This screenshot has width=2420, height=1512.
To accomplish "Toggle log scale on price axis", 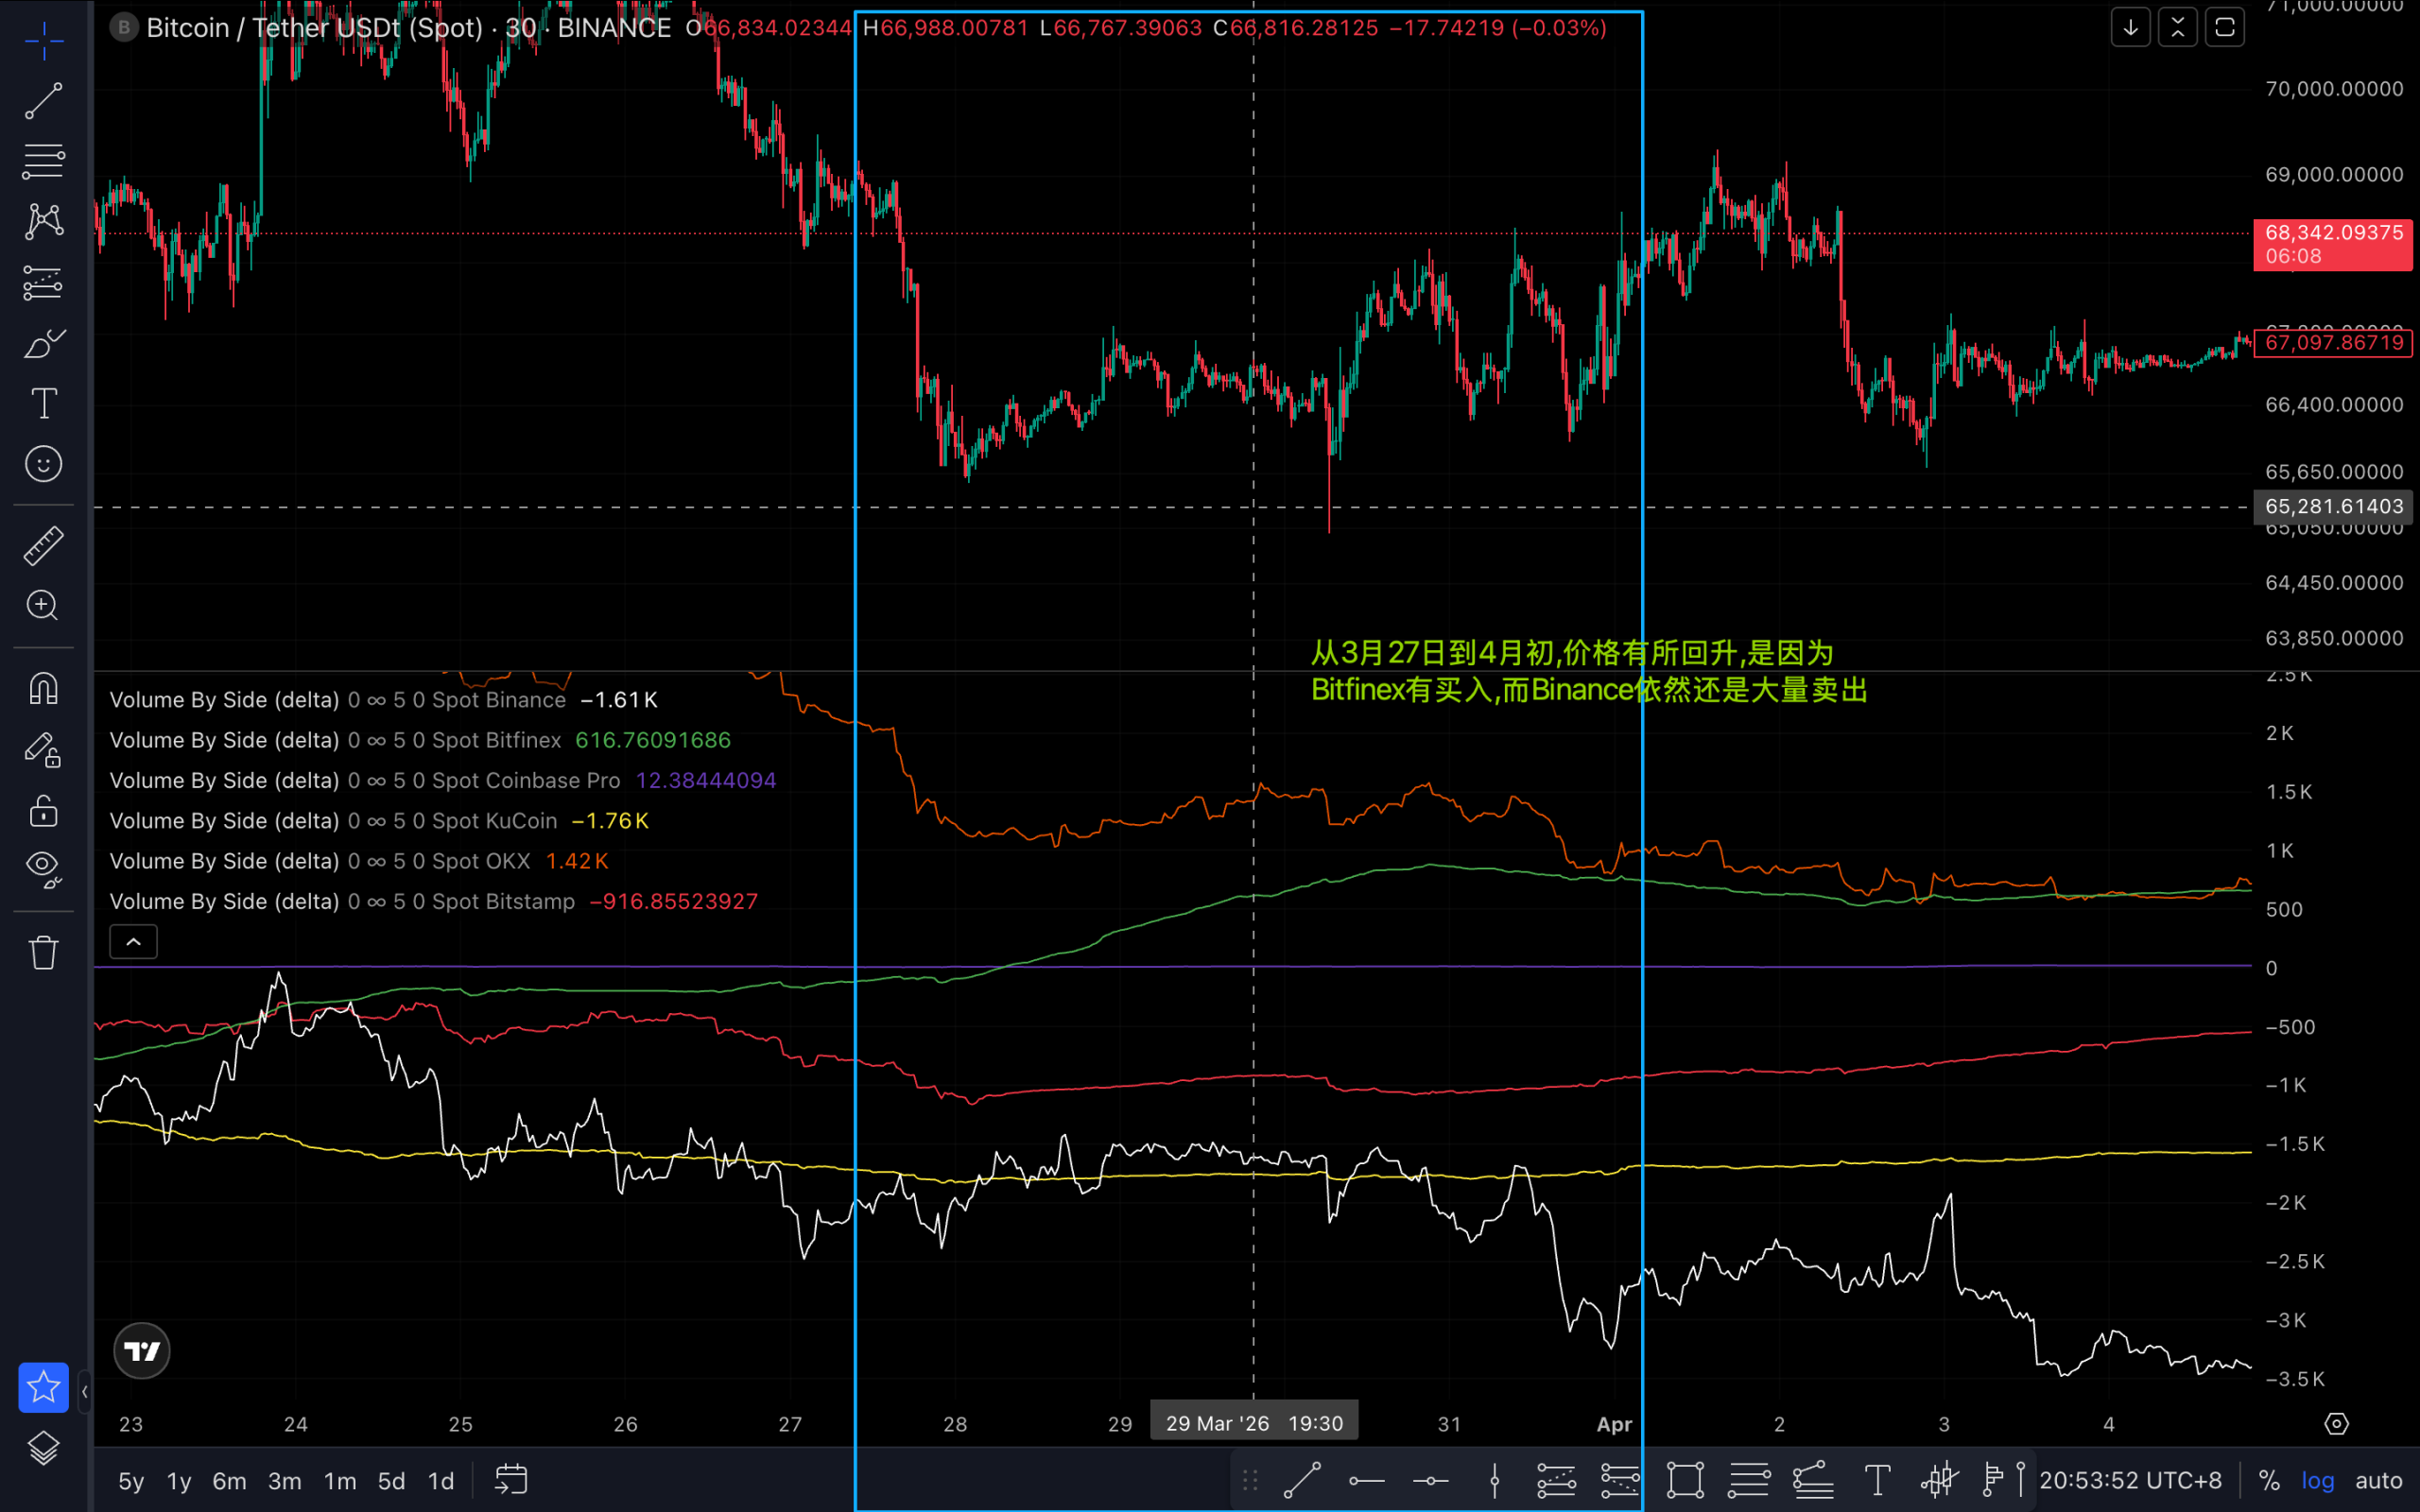I will 2317,1480.
